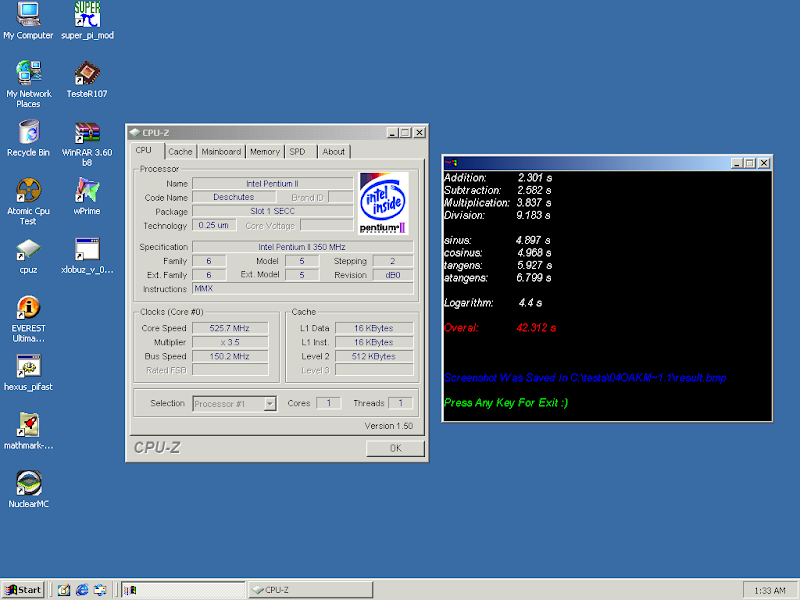Select the mathmark desktop shortcut
The image size is (800, 600).
pos(28,431)
